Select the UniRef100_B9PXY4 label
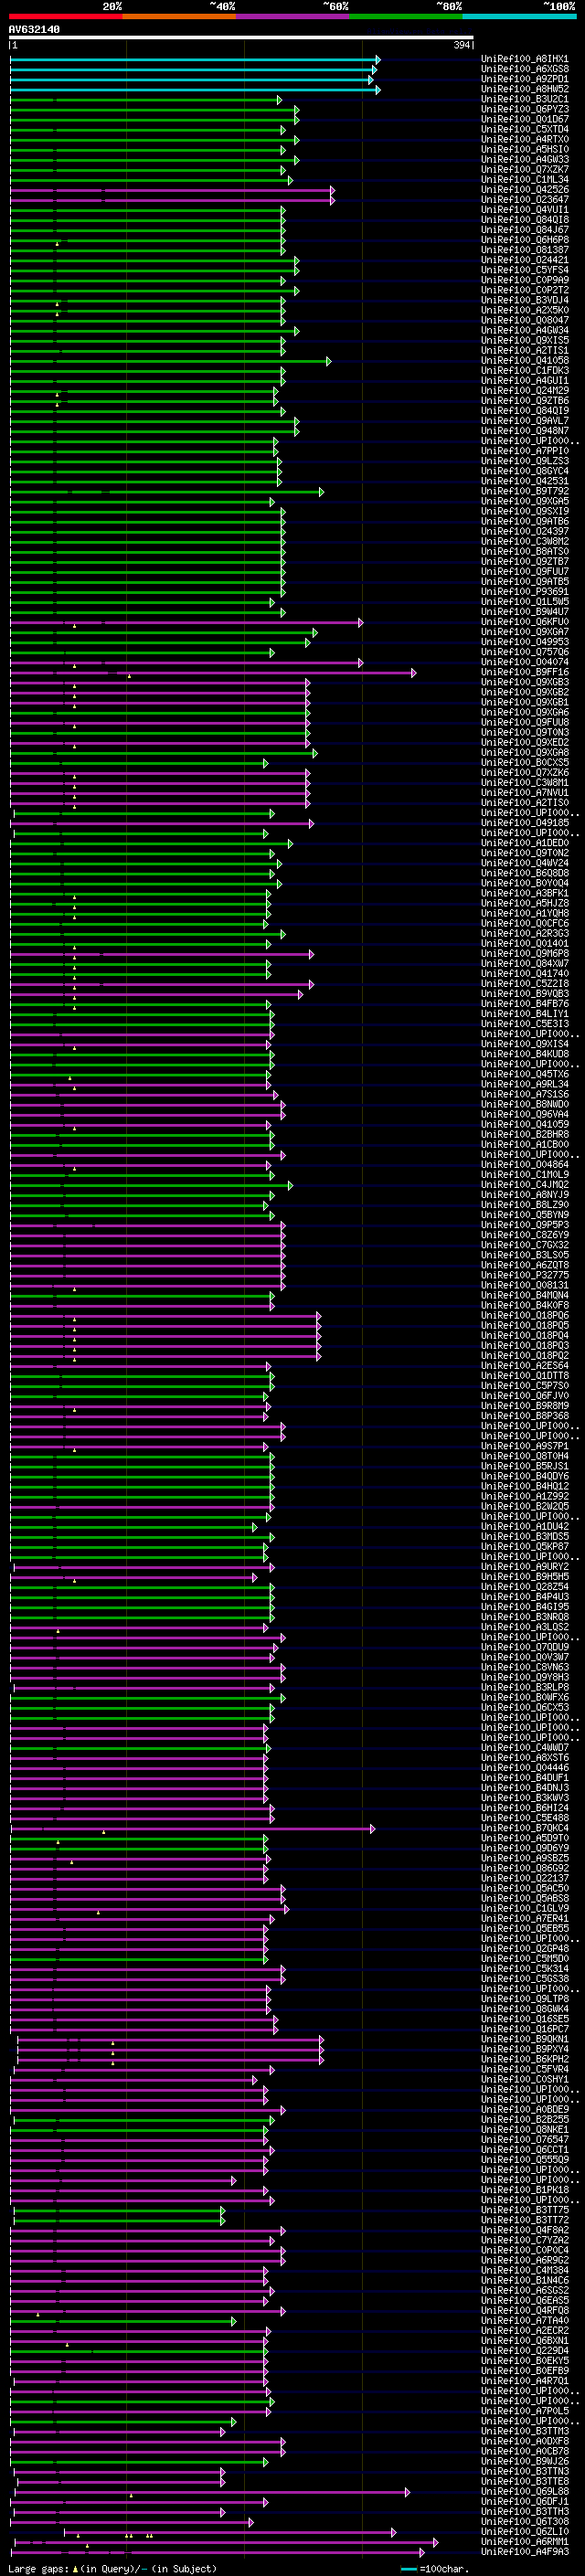The height and width of the screenshot is (2576, 585). [x=525, y=2049]
